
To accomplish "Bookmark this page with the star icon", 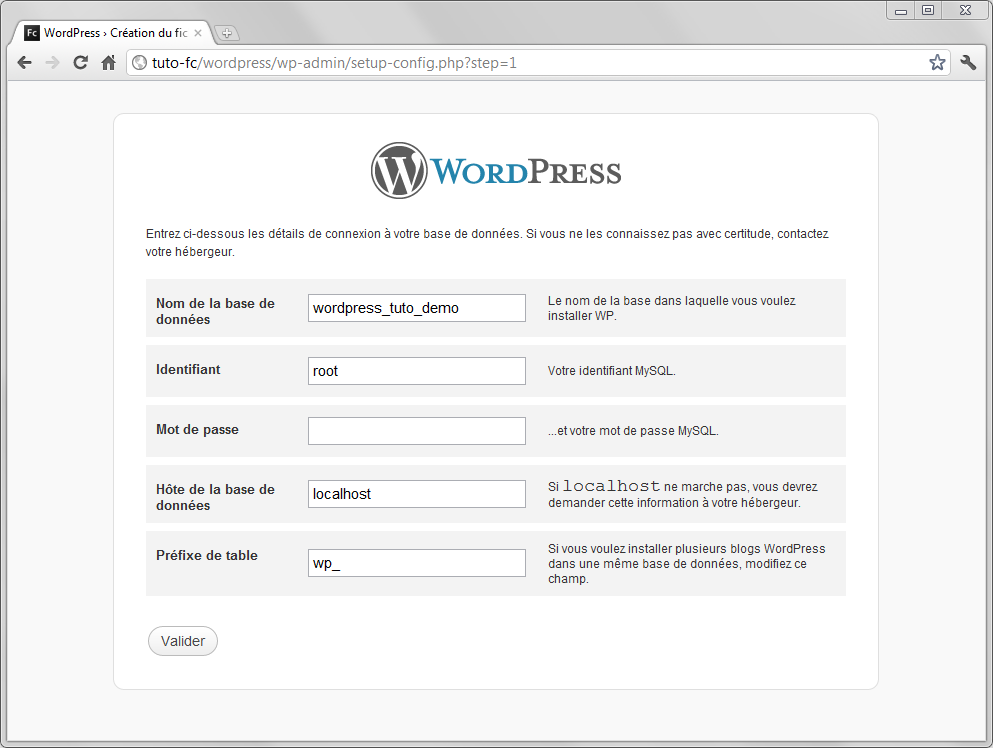I will pos(937,62).
